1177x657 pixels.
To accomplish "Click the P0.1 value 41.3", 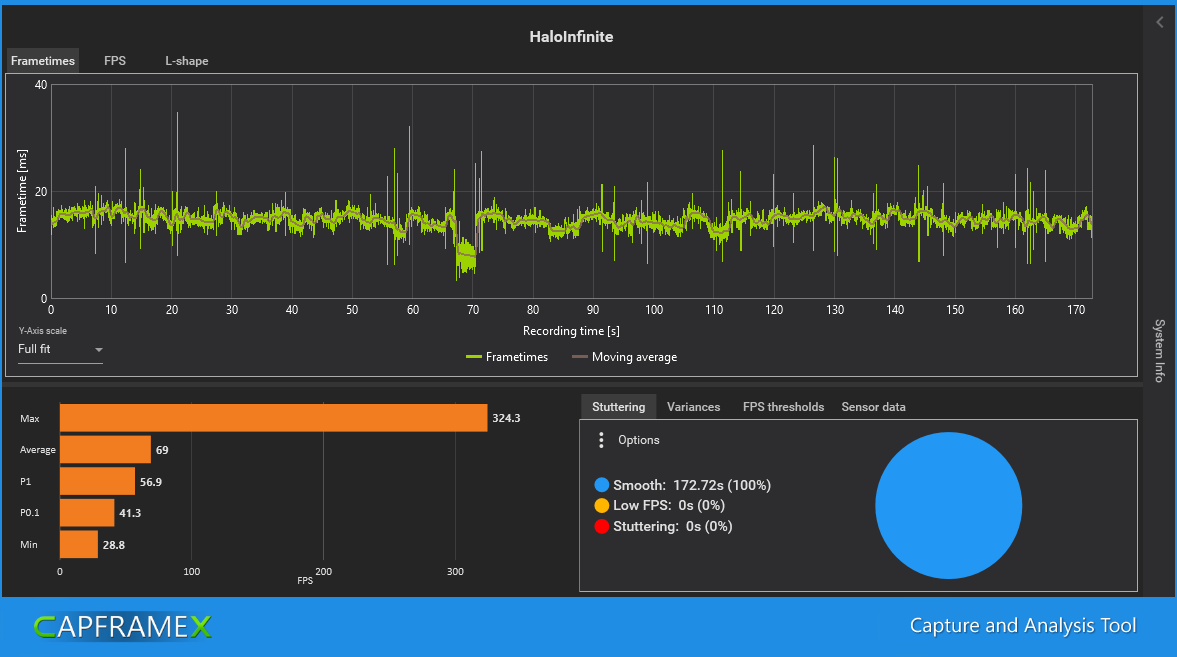I will click(130, 514).
